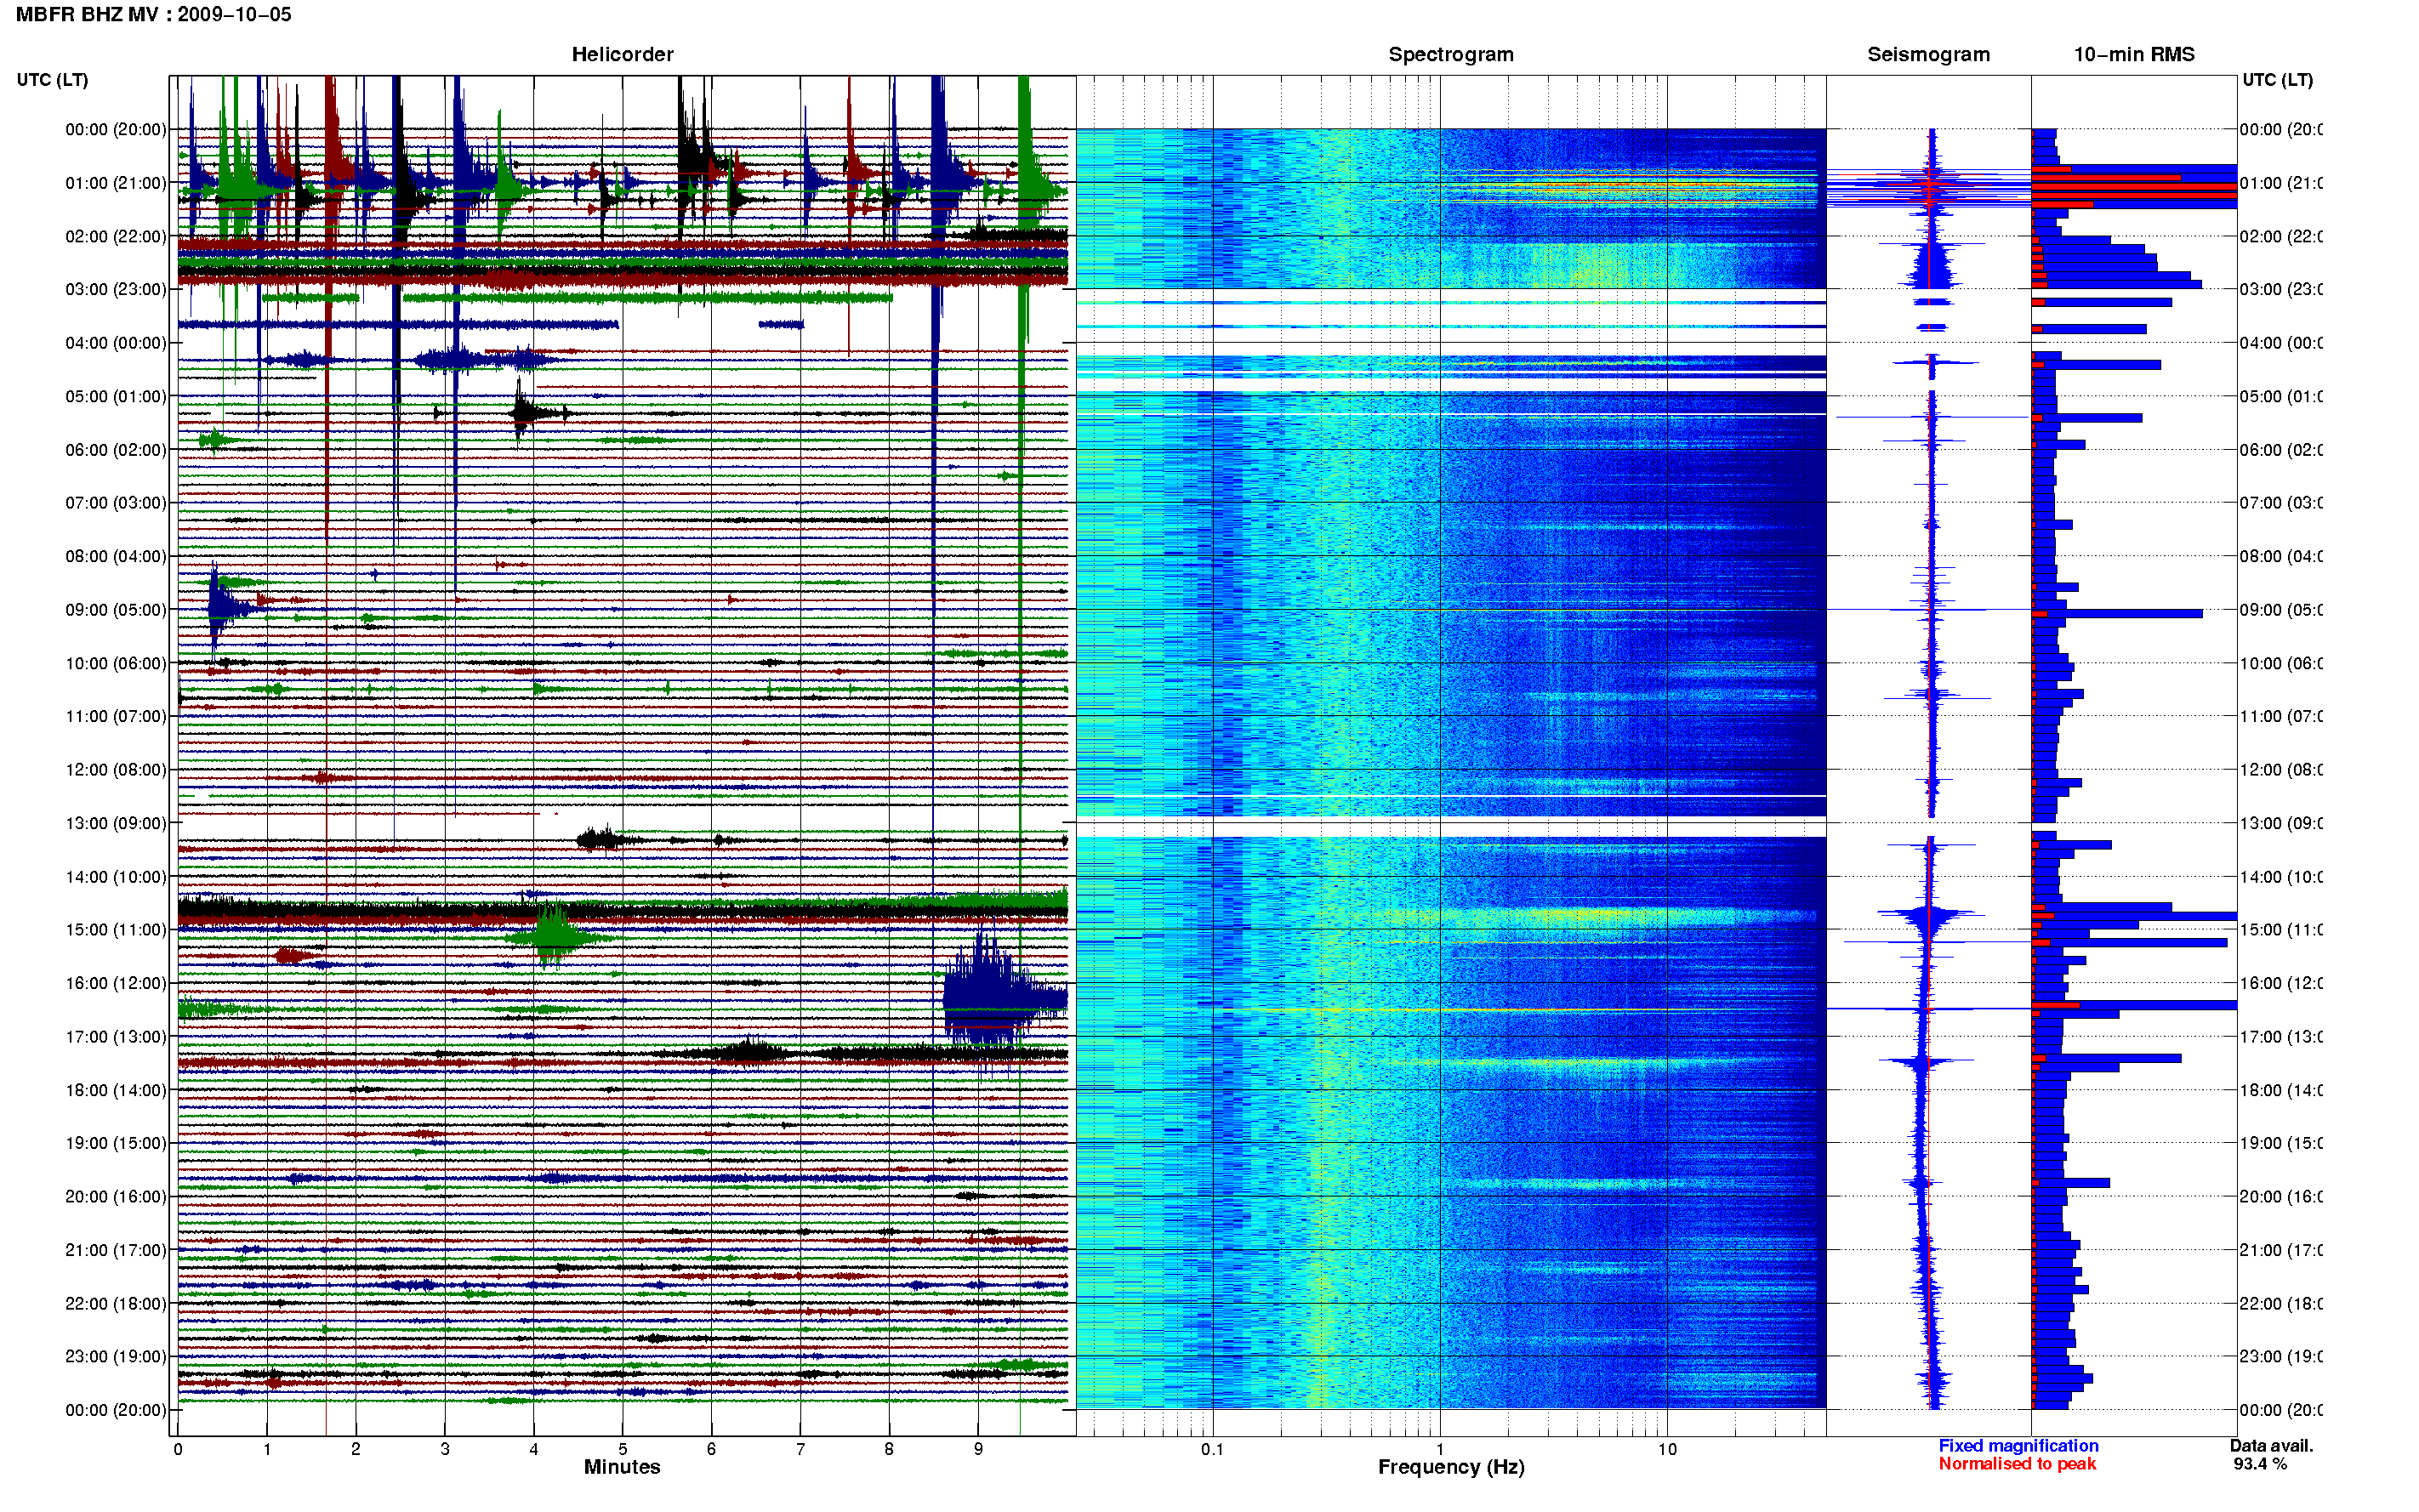The height and width of the screenshot is (1512, 2419).
Task: Click the title MBFR BHZ MV : 2009-10-05
Action: coord(154,15)
